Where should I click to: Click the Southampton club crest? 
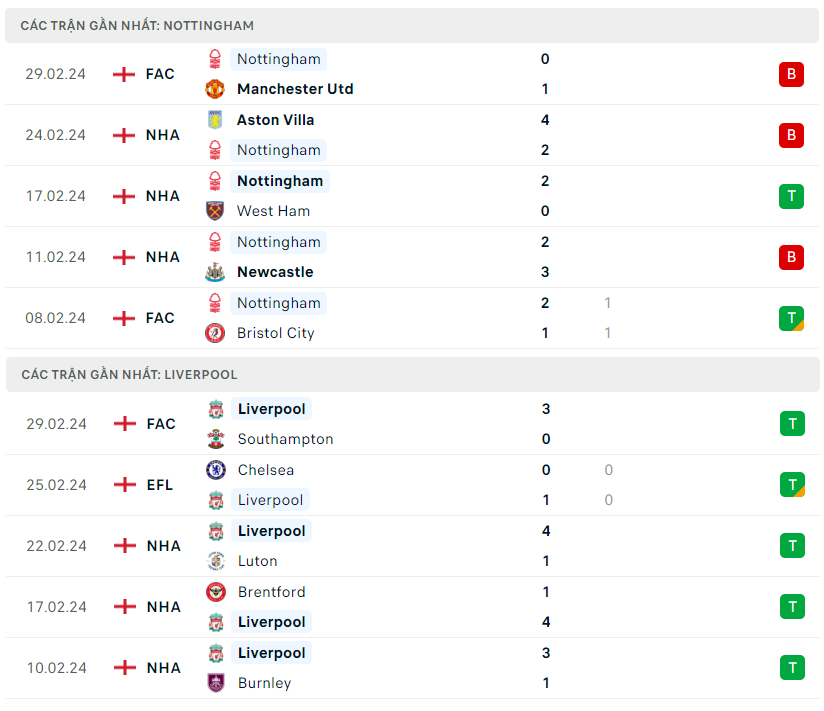pyautogui.click(x=216, y=439)
